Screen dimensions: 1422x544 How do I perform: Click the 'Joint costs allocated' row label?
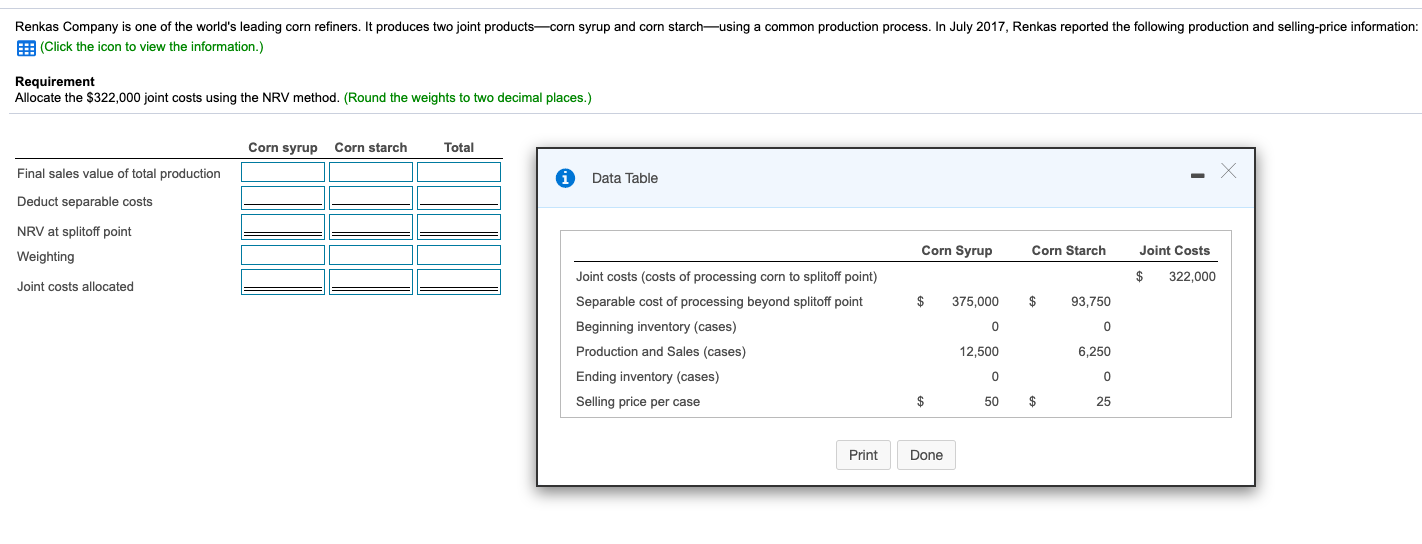pos(75,286)
